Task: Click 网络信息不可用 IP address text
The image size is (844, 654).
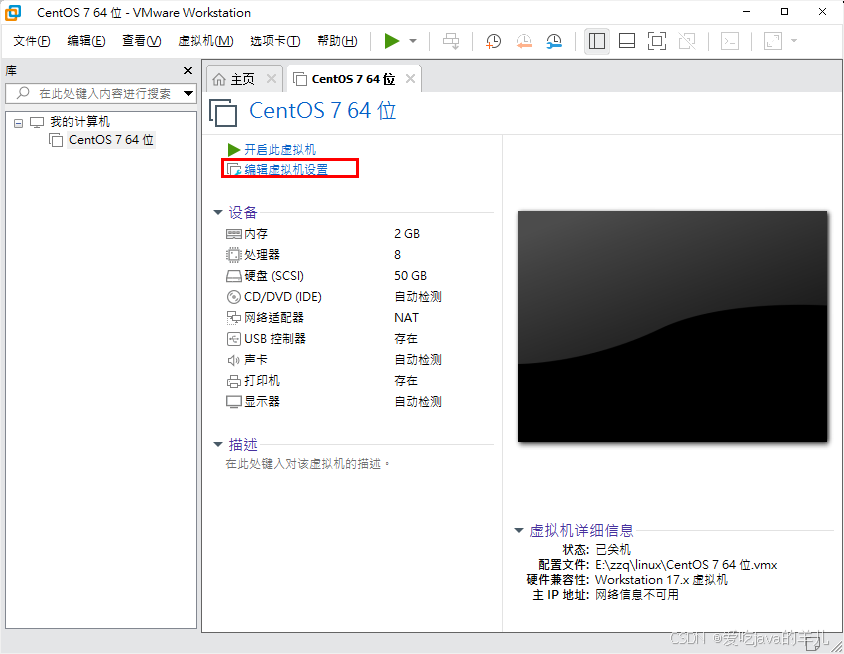Action: [x=637, y=595]
